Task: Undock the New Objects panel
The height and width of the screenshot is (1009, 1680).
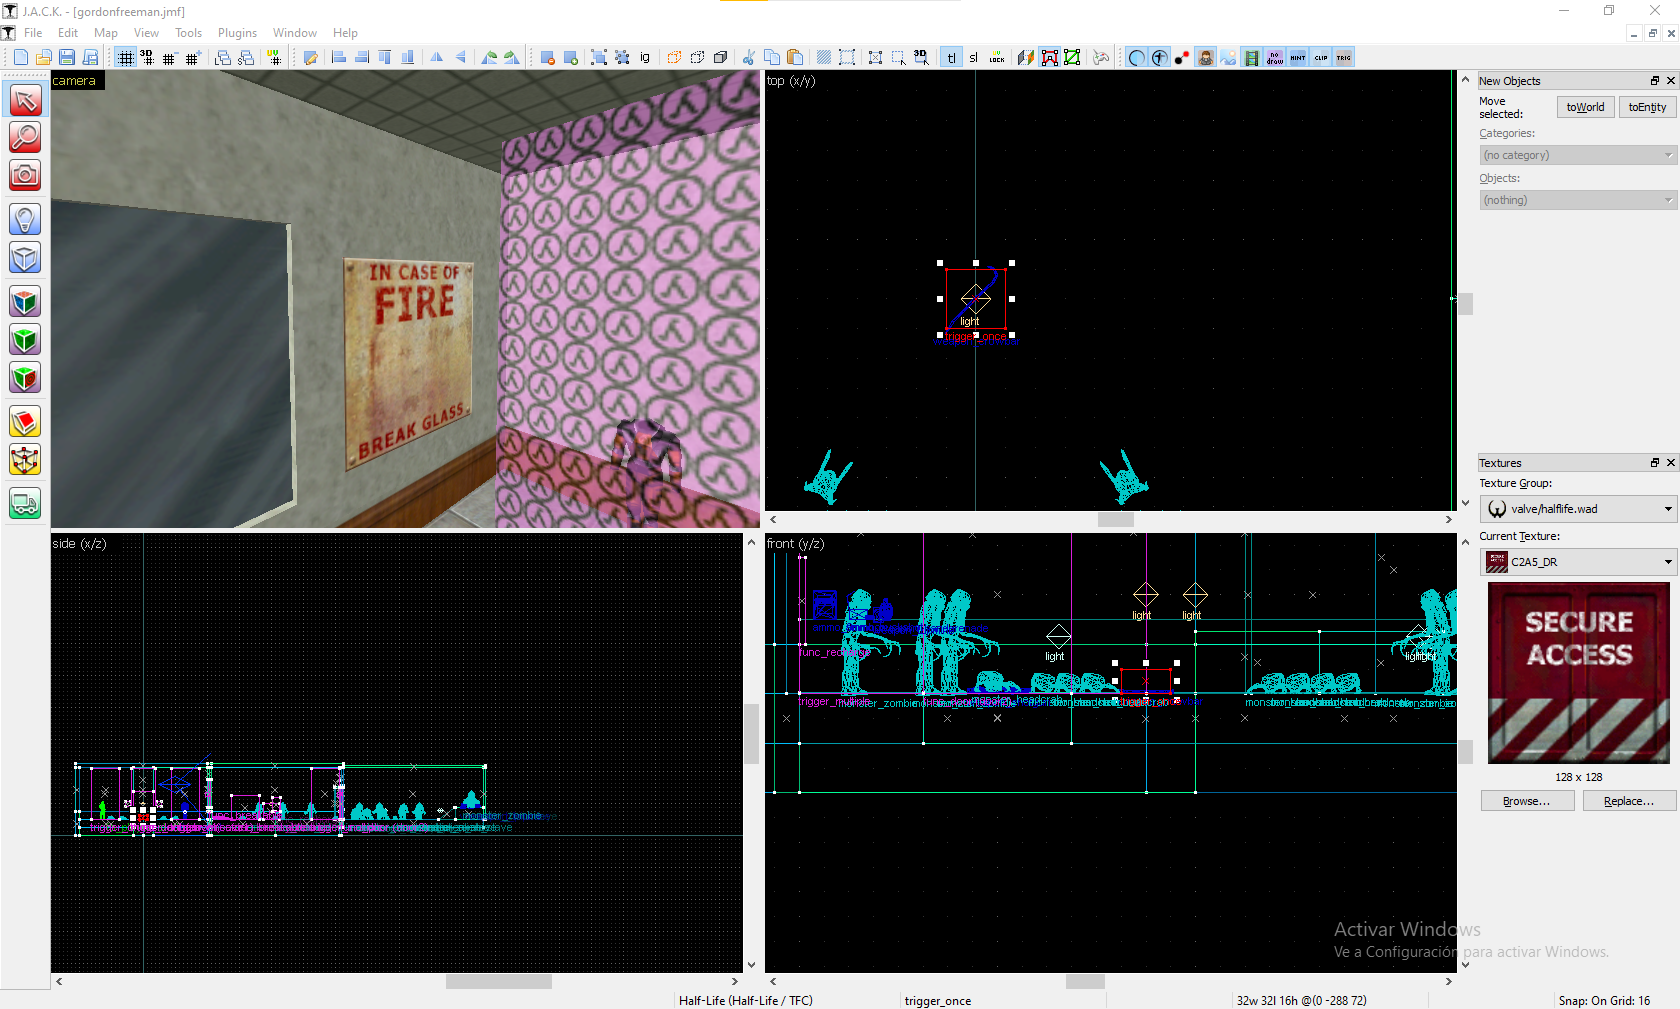Action: (1655, 81)
